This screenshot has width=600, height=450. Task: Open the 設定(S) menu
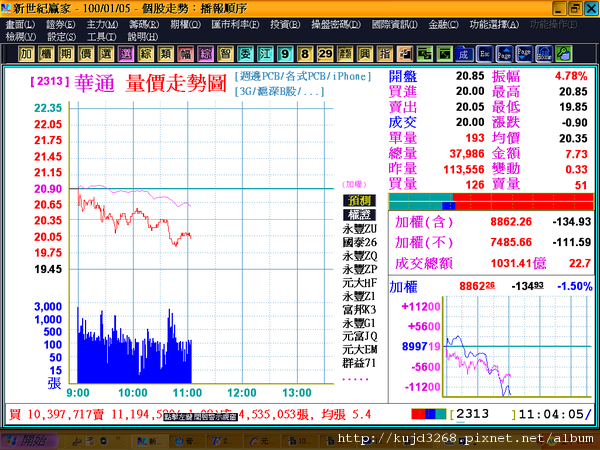coord(61,37)
